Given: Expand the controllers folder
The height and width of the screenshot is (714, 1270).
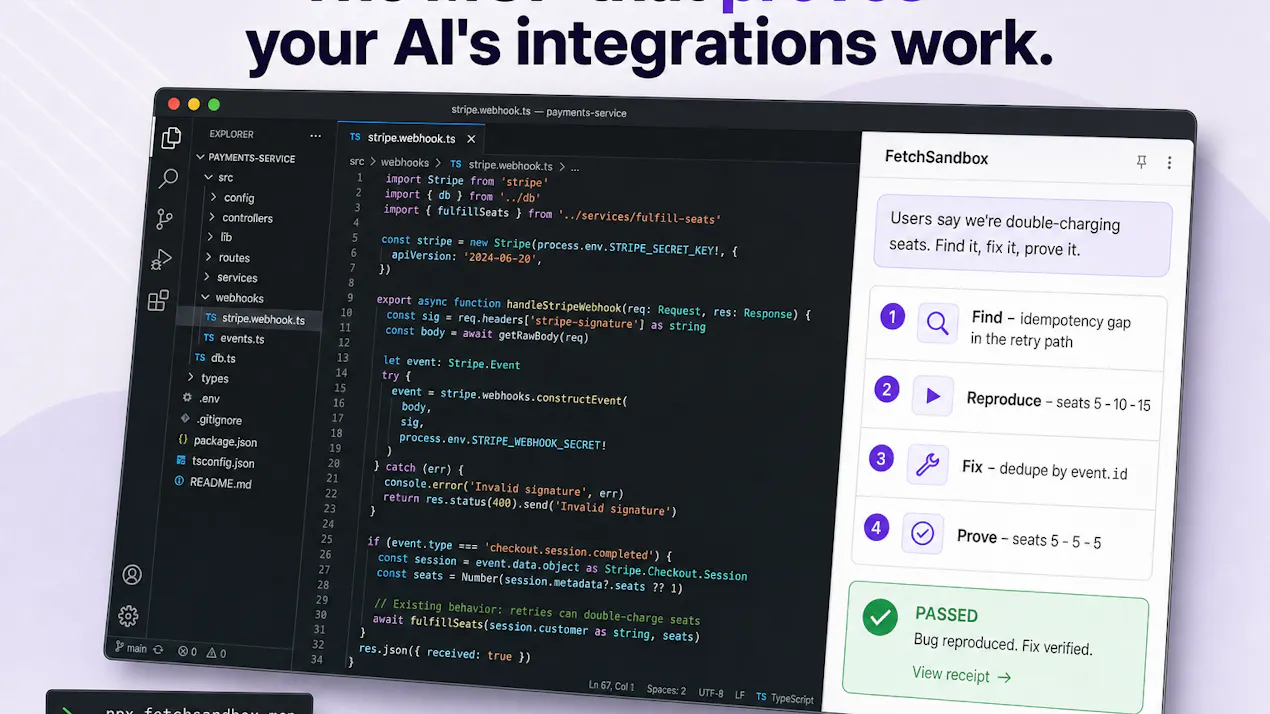Looking at the screenshot, I should click(x=240, y=217).
